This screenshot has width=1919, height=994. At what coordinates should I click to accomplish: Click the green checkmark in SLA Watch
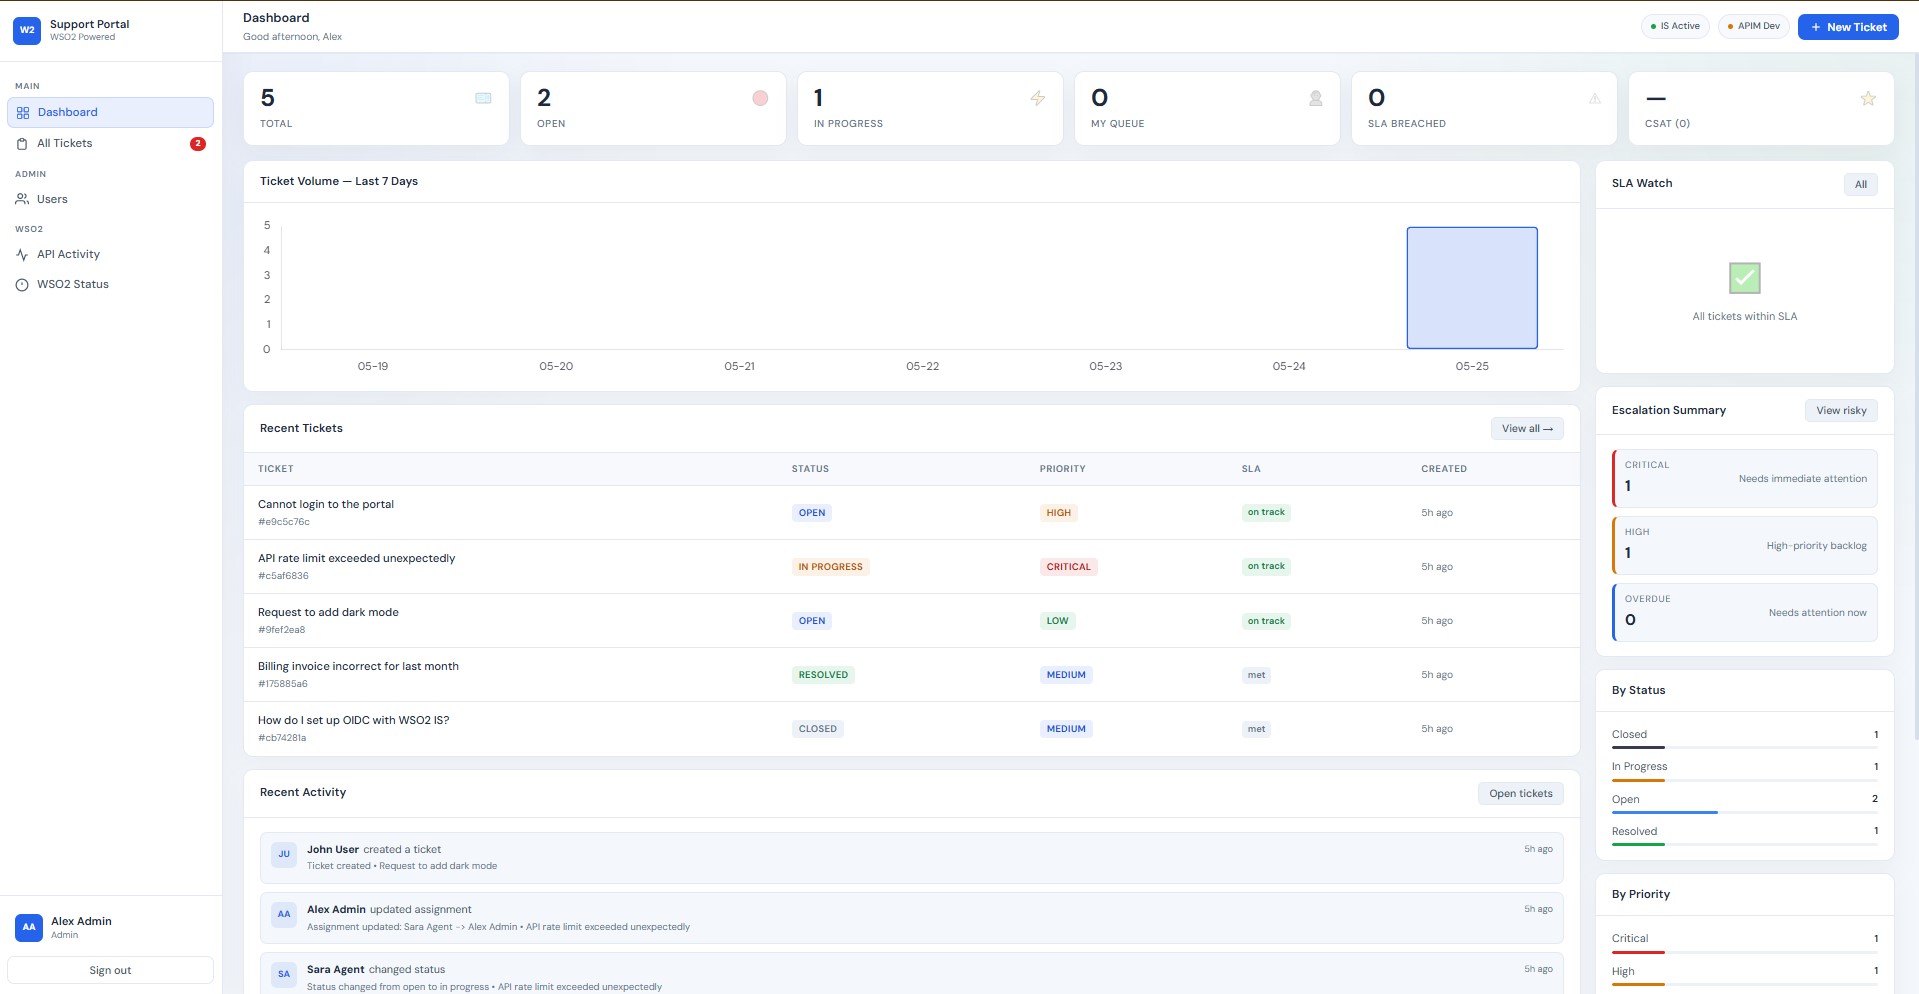pos(1744,278)
